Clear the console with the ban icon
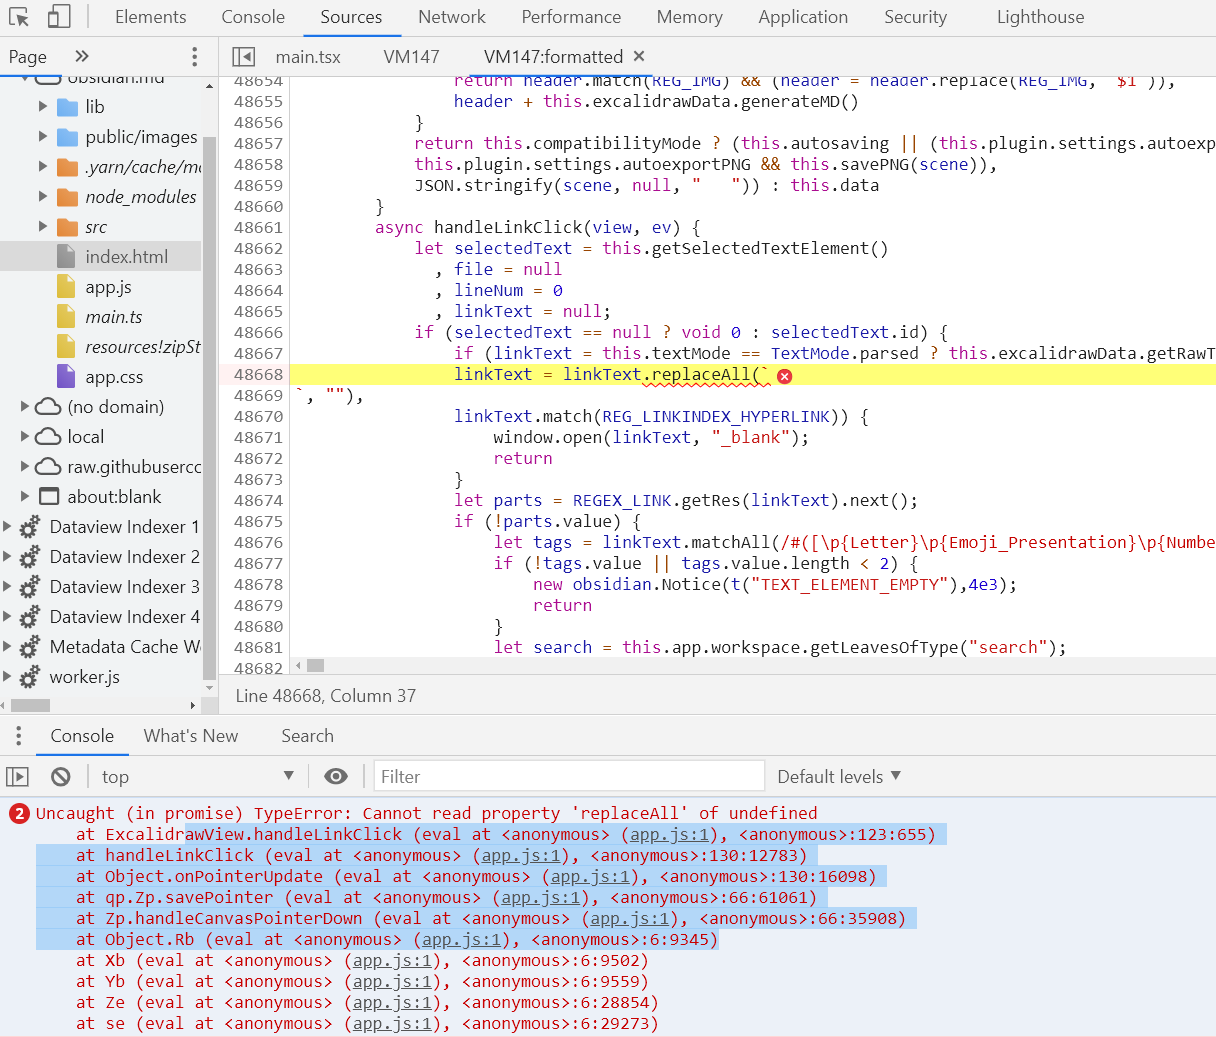This screenshot has width=1216, height=1037. (61, 776)
